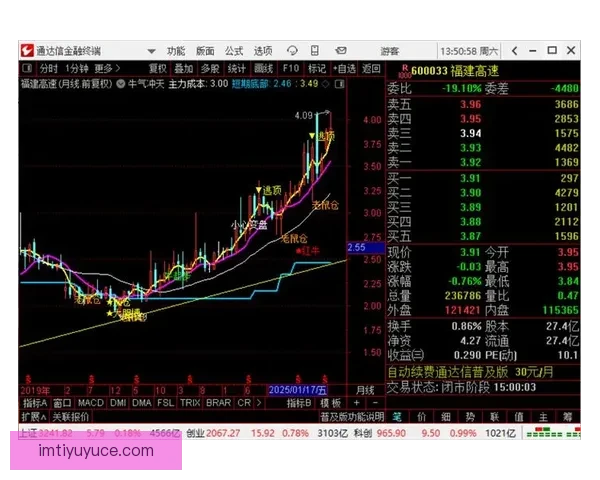Open the 版面 menu
600x480 pixels.
pyautogui.click(x=205, y=51)
